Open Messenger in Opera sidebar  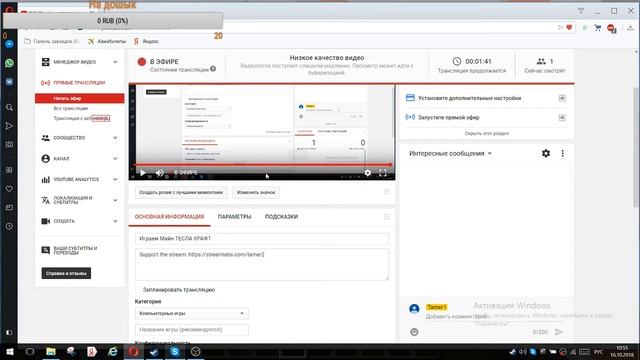point(9,44)
